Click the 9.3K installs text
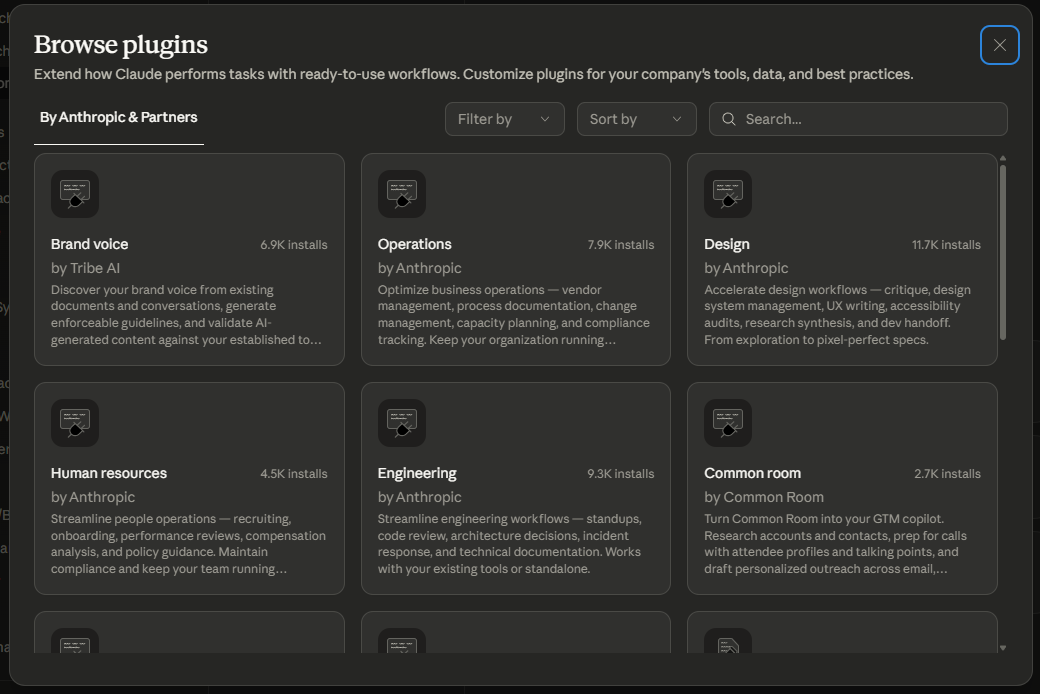Screen dimensions: 1040x694 click(621, 474)
